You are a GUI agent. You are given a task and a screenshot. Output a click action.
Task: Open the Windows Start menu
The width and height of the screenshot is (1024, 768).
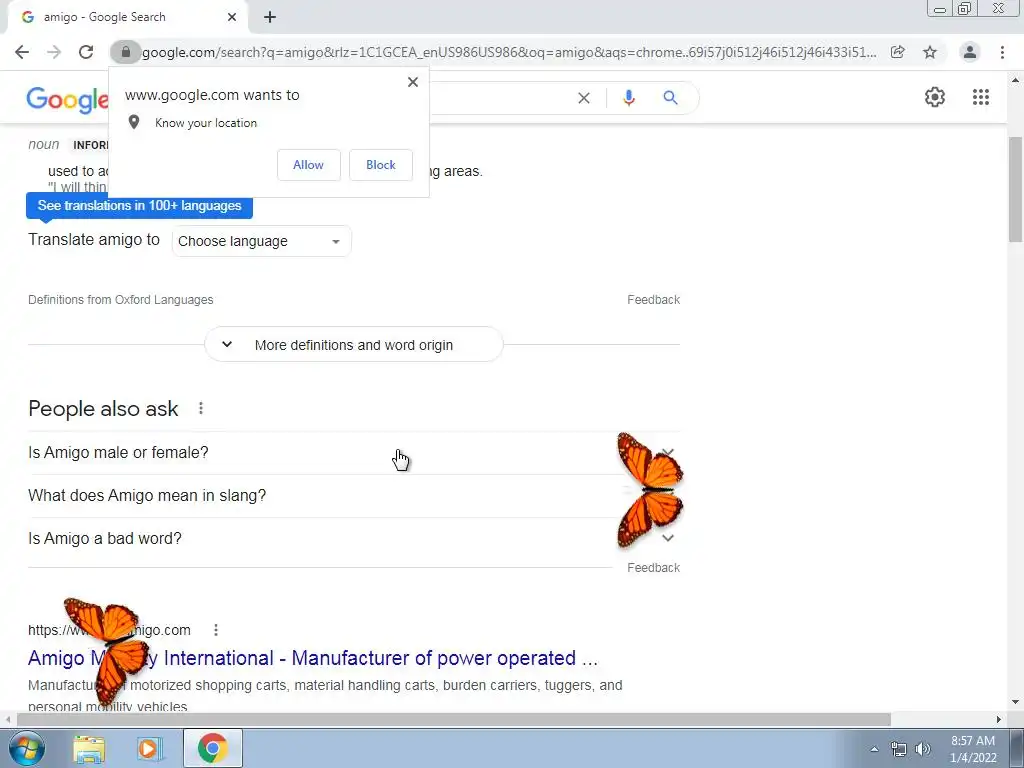pos(26,748)
